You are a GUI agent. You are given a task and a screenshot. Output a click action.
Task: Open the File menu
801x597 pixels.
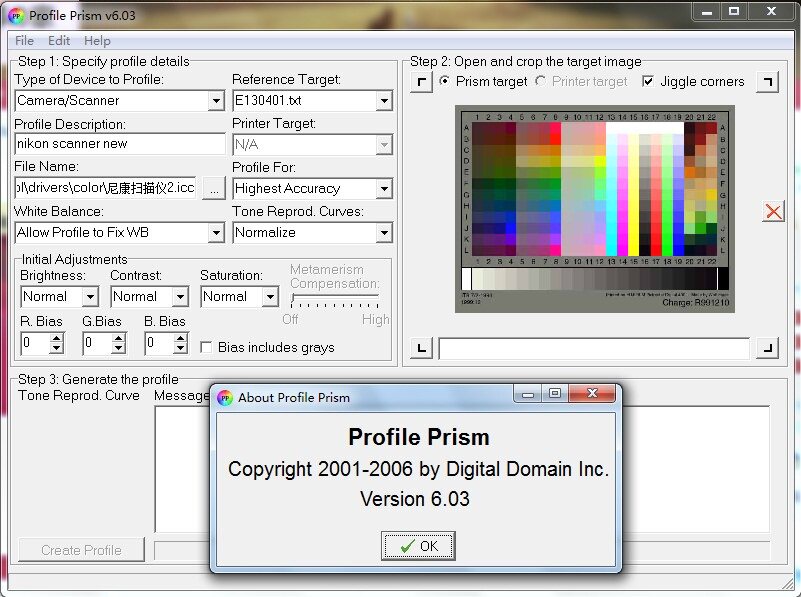[25, 41]
